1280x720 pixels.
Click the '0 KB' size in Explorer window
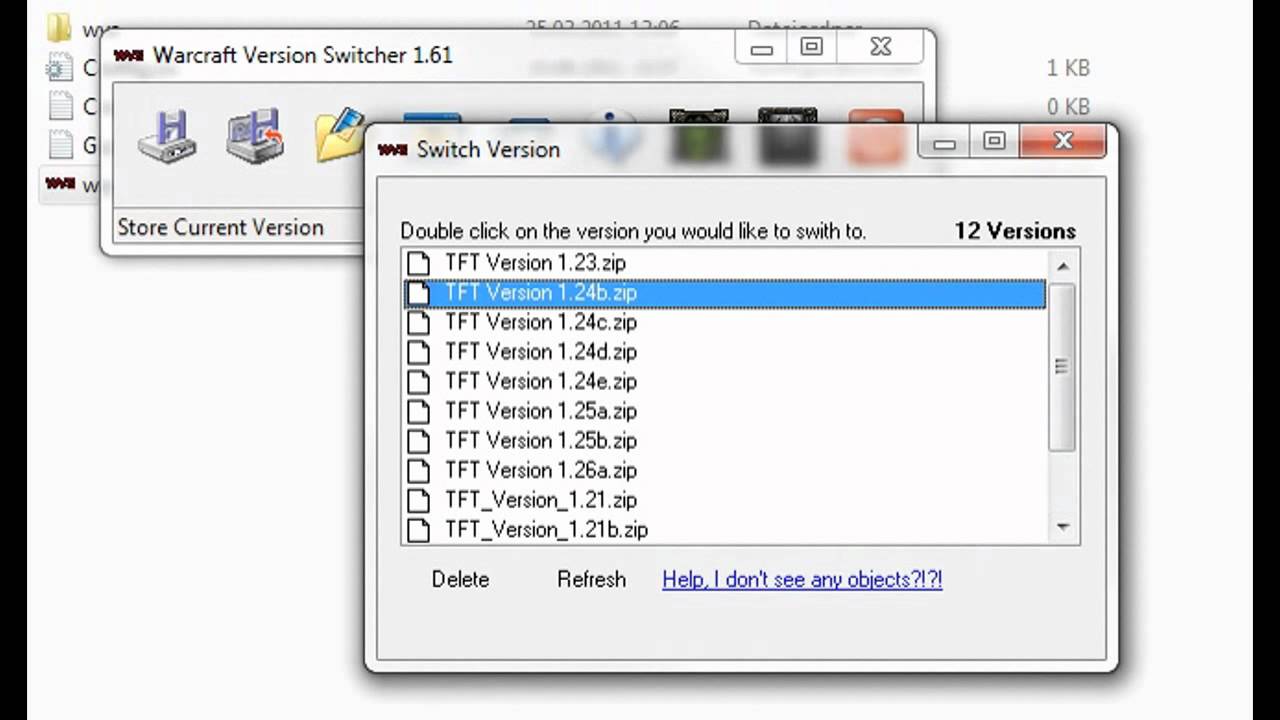click(1067, 107)
